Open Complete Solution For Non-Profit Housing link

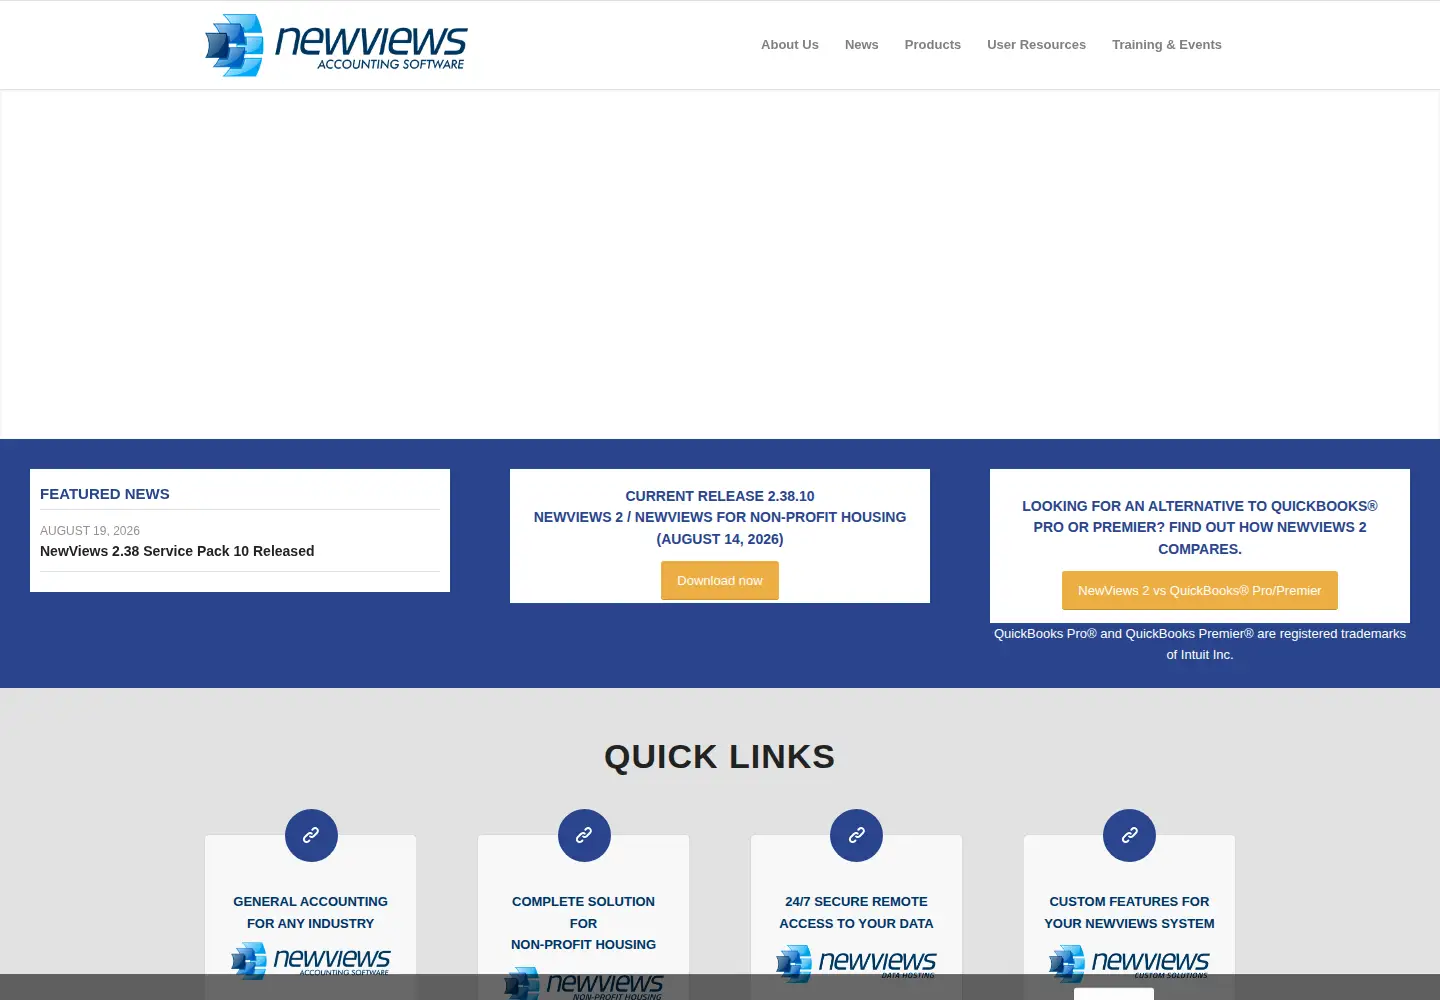(x=584, y=923)
